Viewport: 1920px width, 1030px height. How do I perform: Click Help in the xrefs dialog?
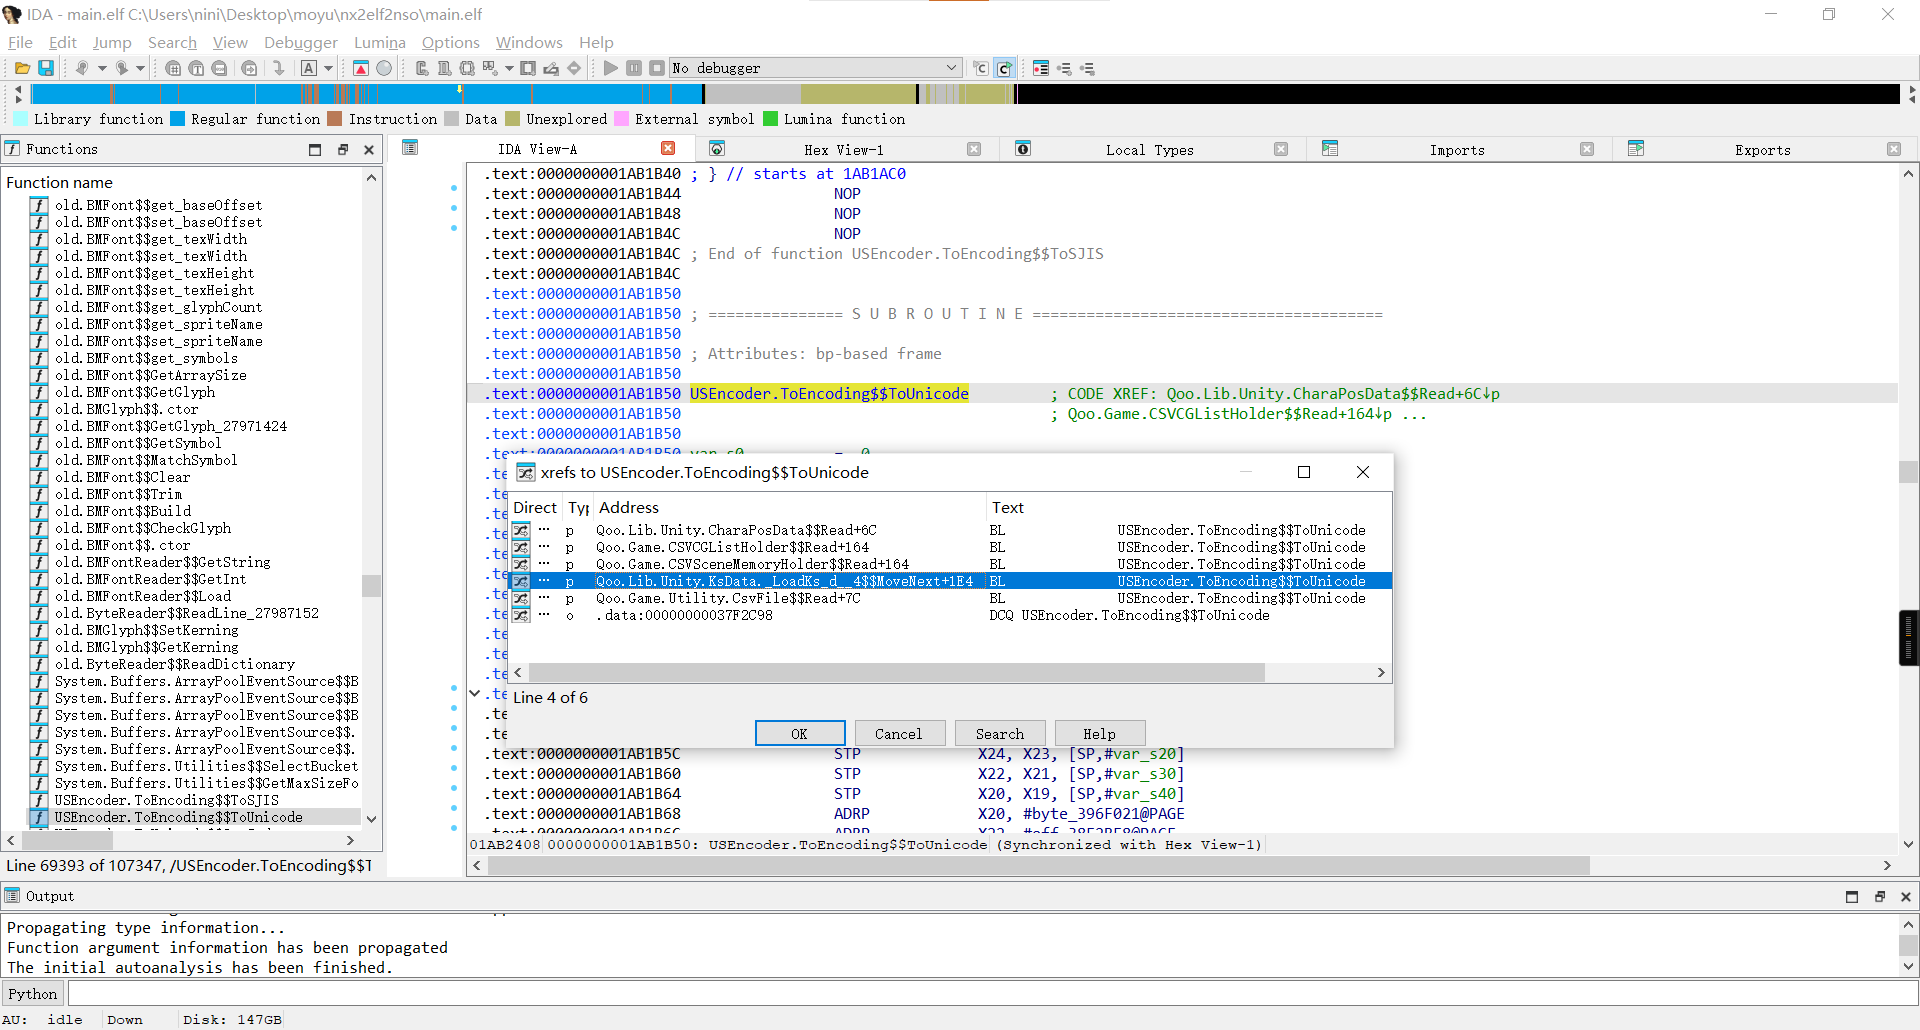tap(1099, 733)
